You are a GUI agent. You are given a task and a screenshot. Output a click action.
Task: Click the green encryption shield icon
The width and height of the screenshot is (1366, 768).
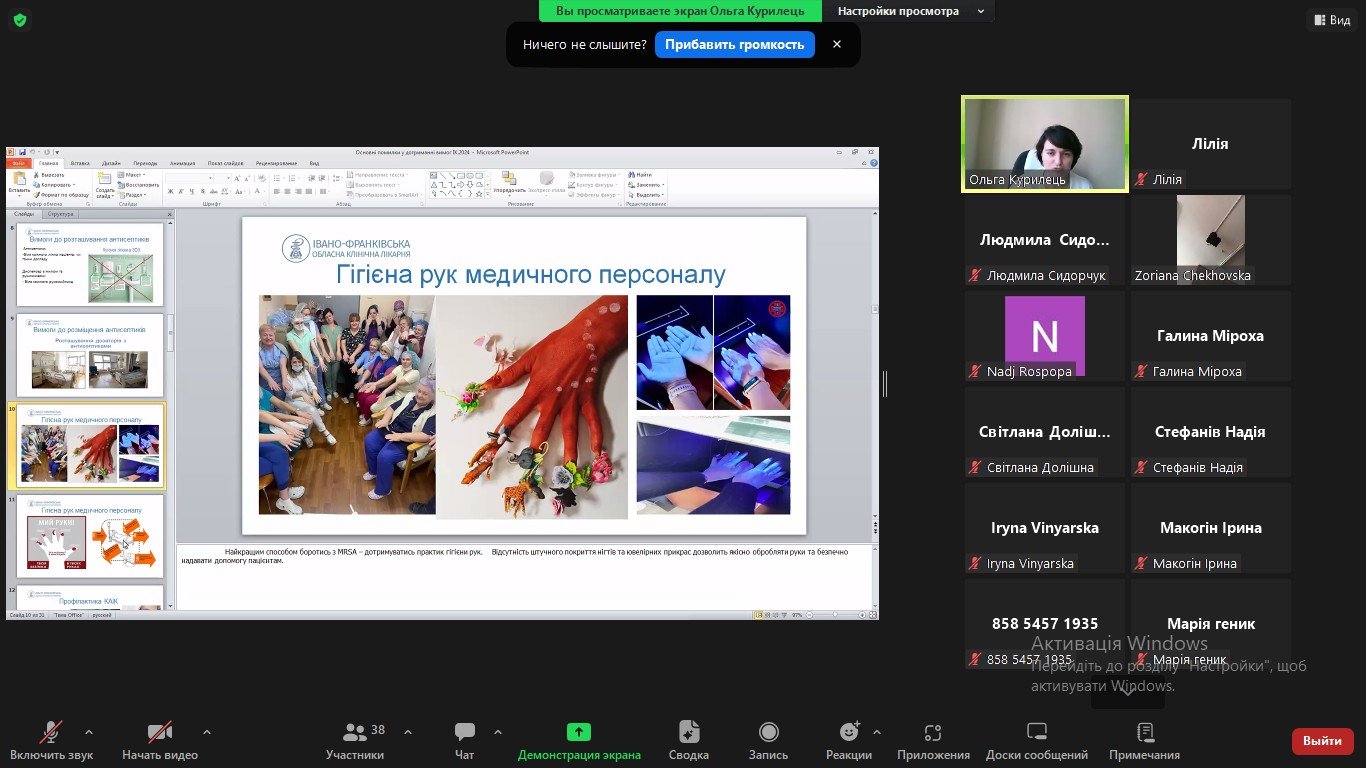(20, 20)
